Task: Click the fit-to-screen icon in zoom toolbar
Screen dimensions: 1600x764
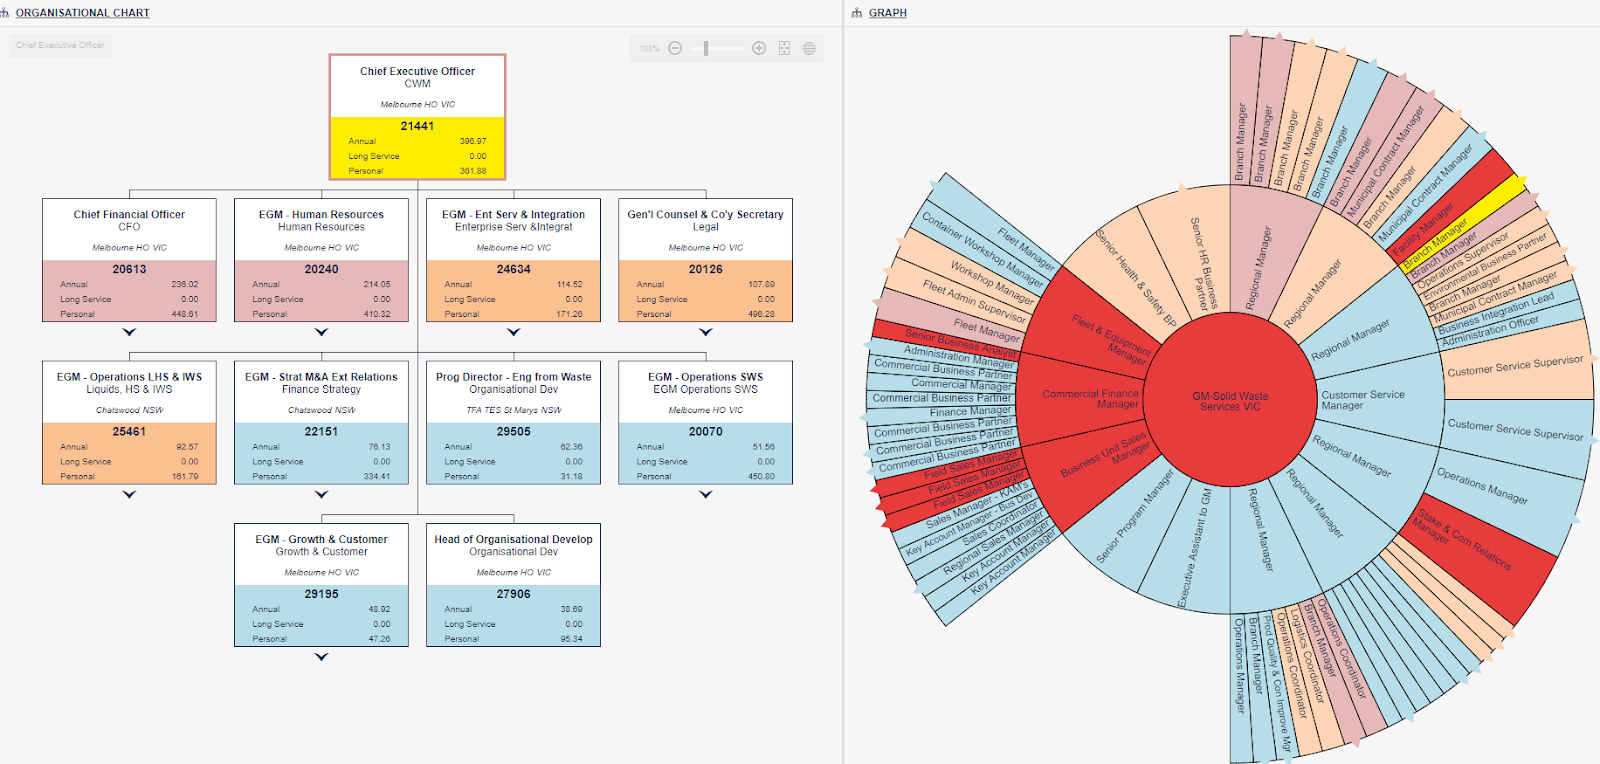Action: (x=784, y=48)
